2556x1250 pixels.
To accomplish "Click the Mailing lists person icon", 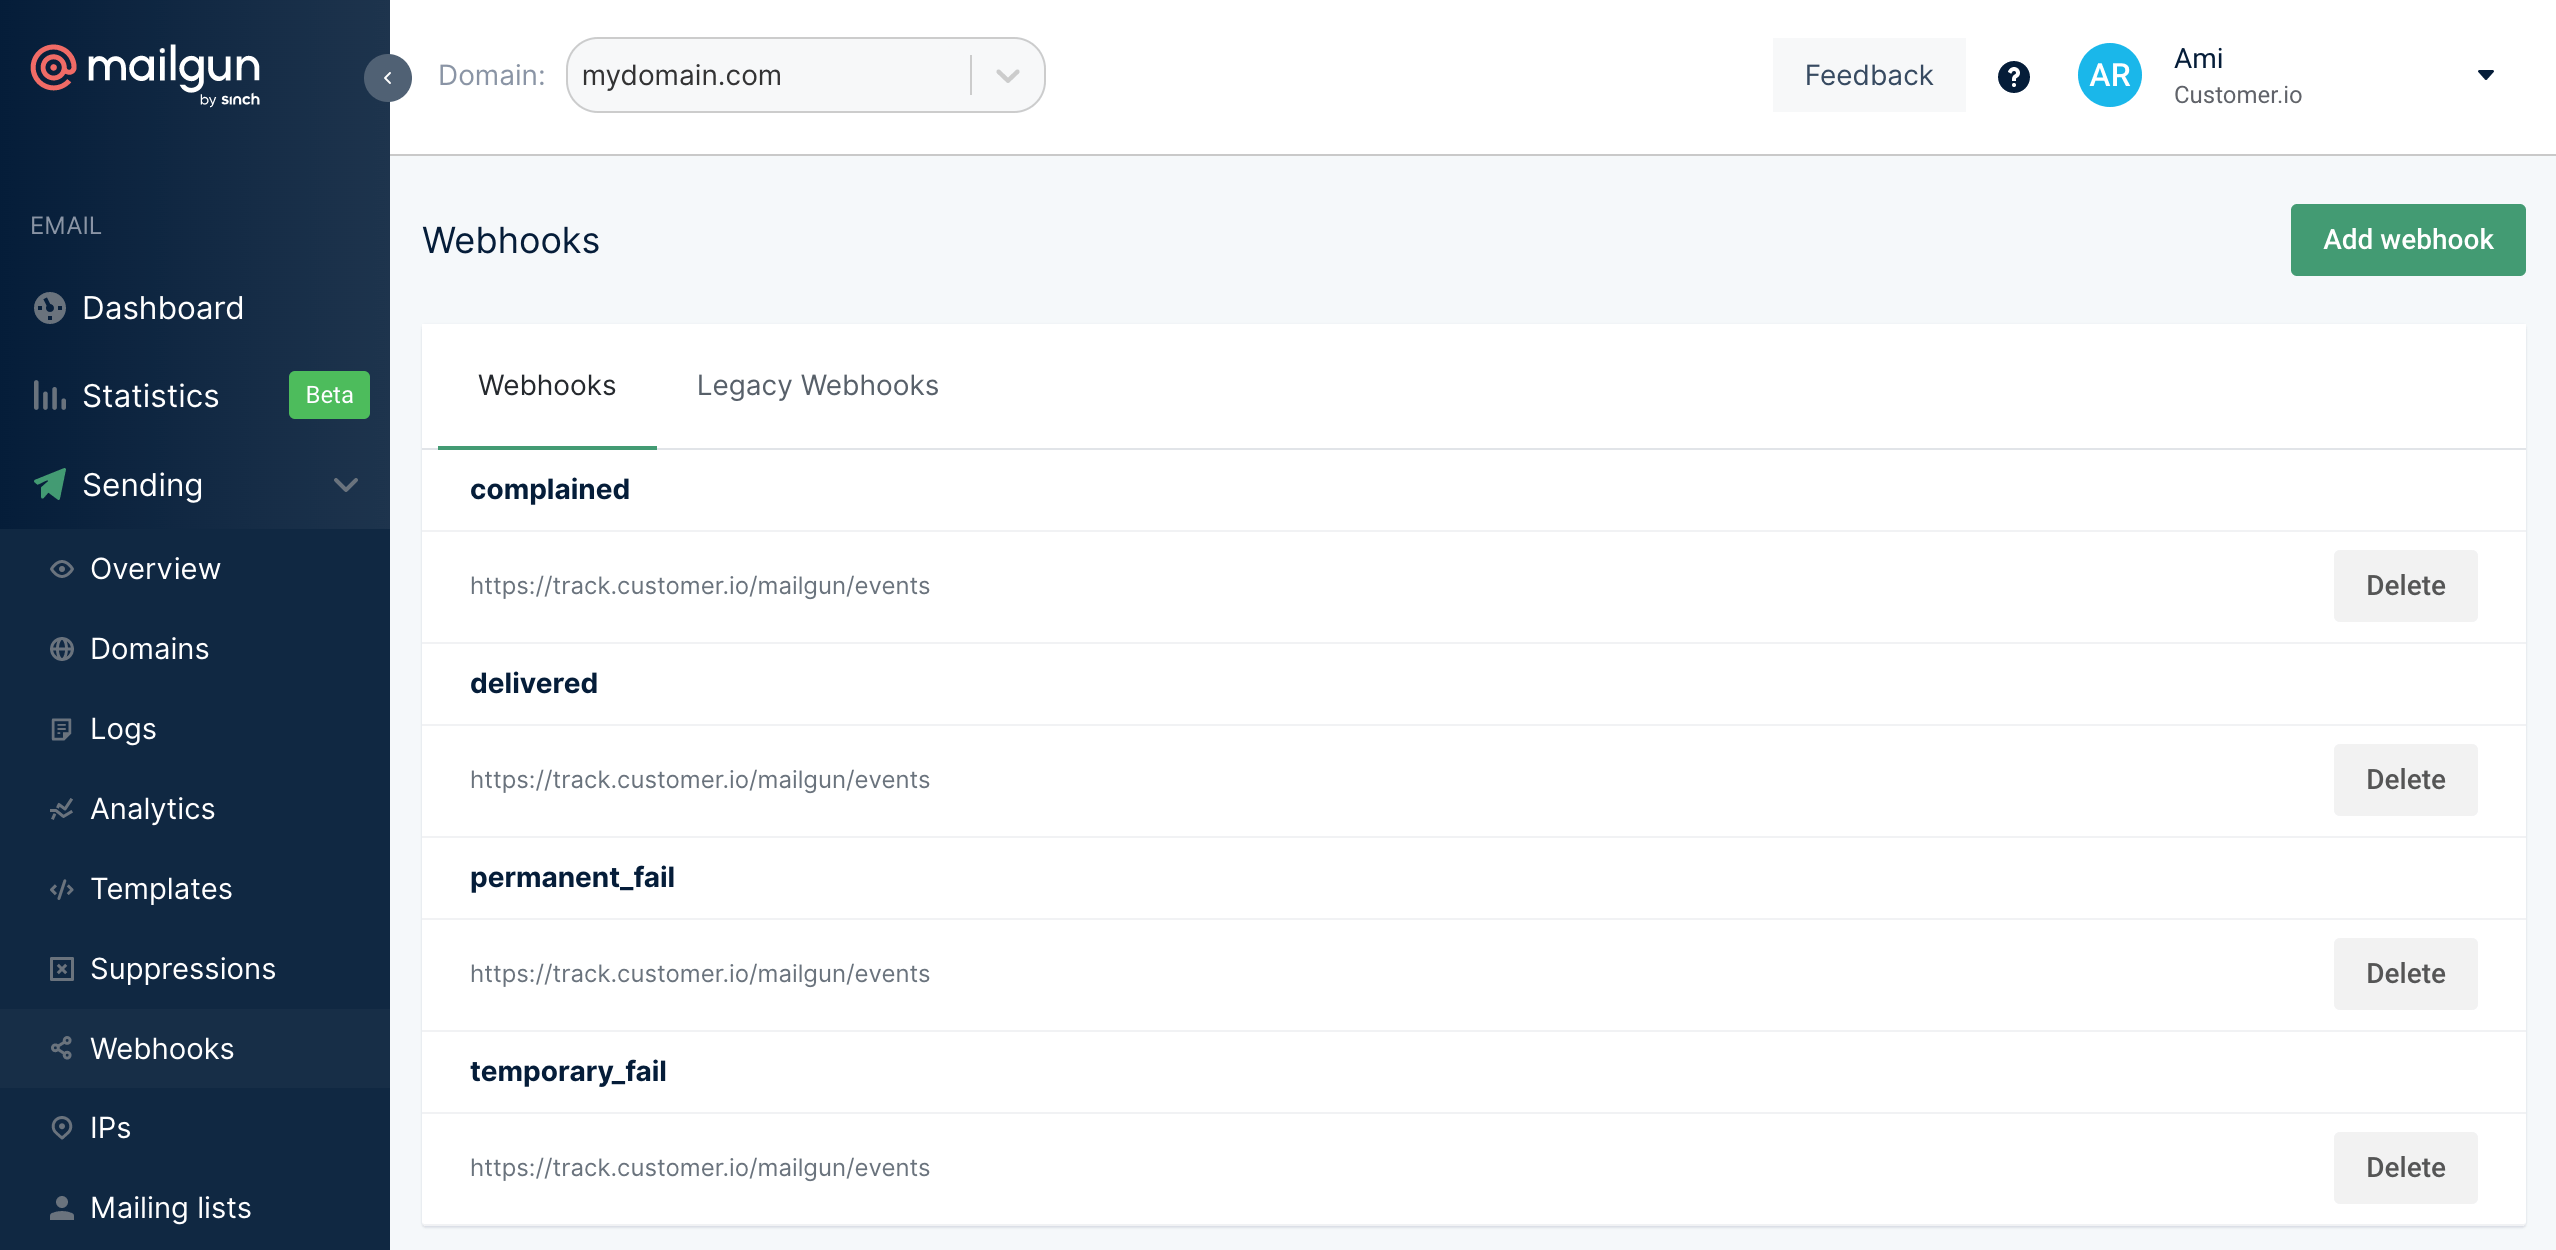I will tap(62, 1208).
